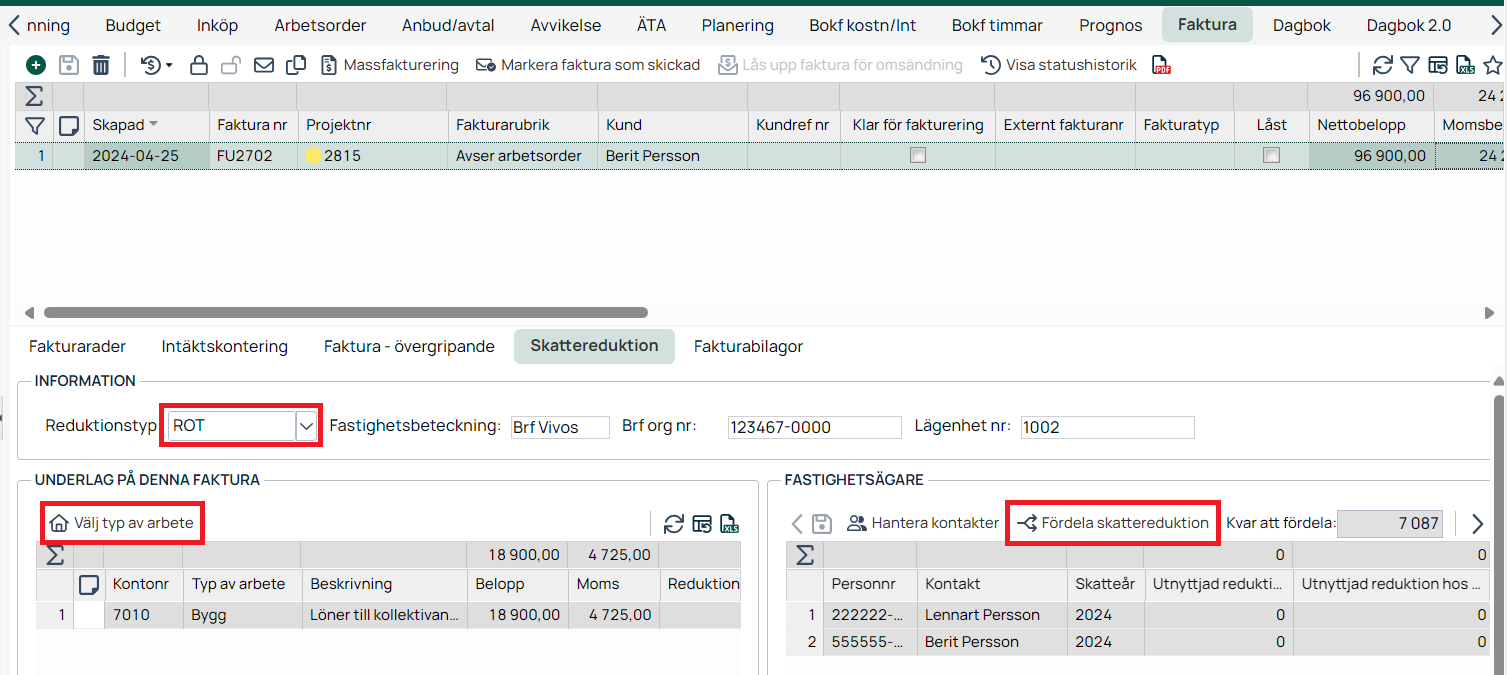The height and width of the screenshot is (675, 1508).
Task: Send invoice via the envelope icon
Action: [x=264, y=65]
